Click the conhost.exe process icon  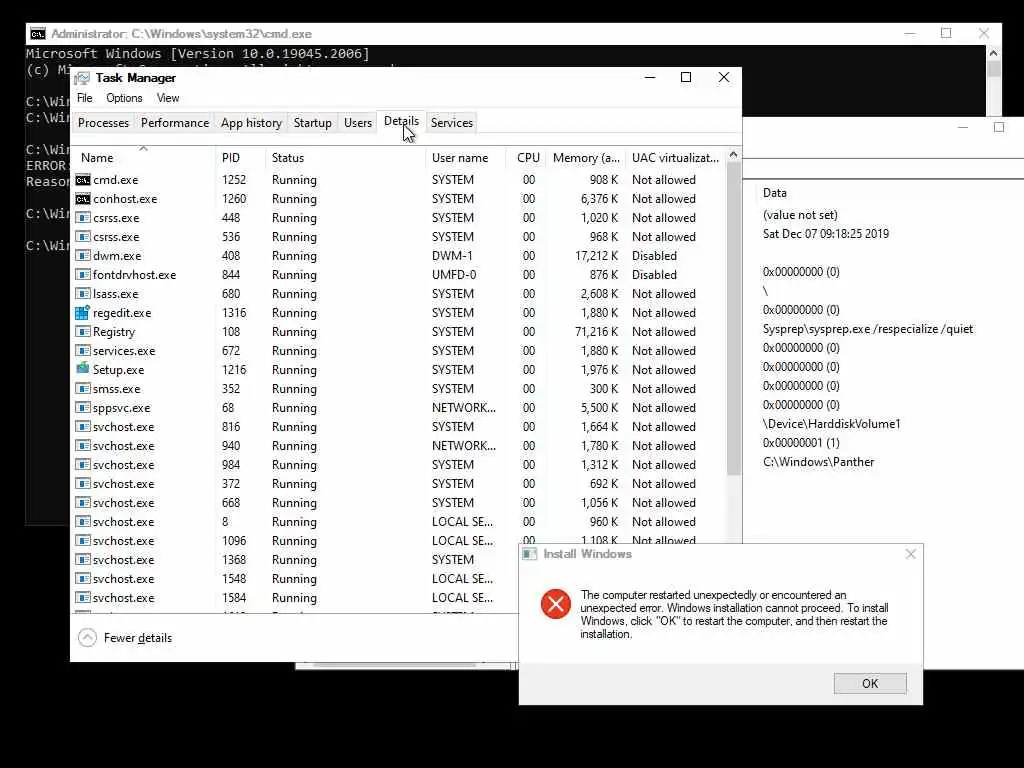point(83,199)
